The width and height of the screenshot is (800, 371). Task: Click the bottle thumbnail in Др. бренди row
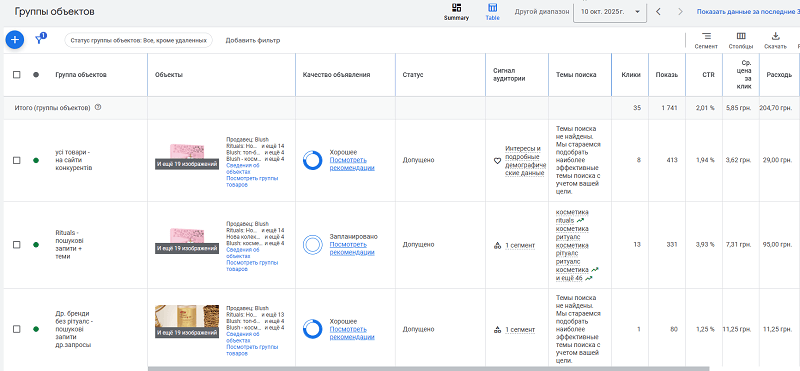coord(187,321)
